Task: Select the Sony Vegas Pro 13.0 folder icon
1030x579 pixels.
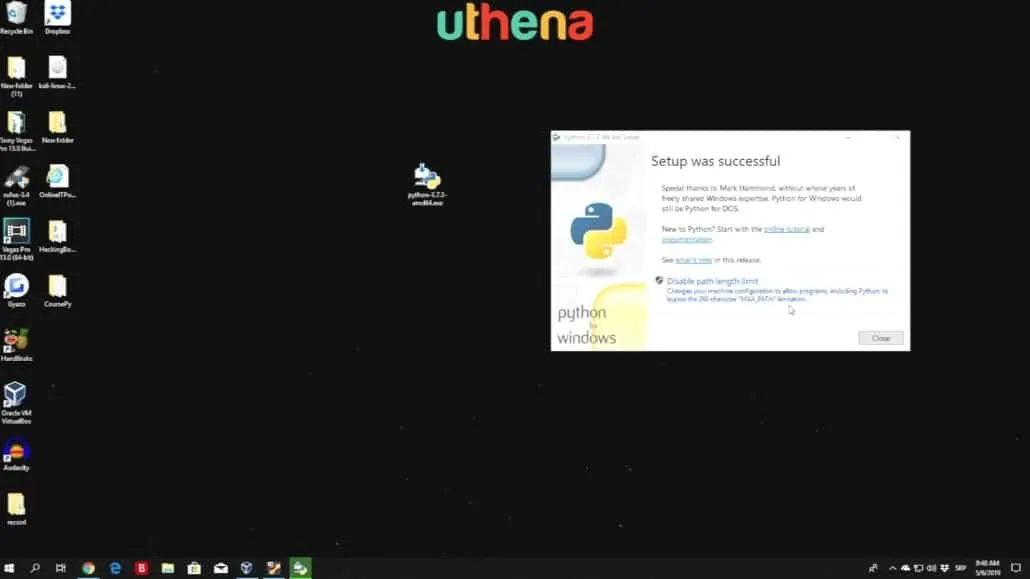Action: [x=16, y=131]
